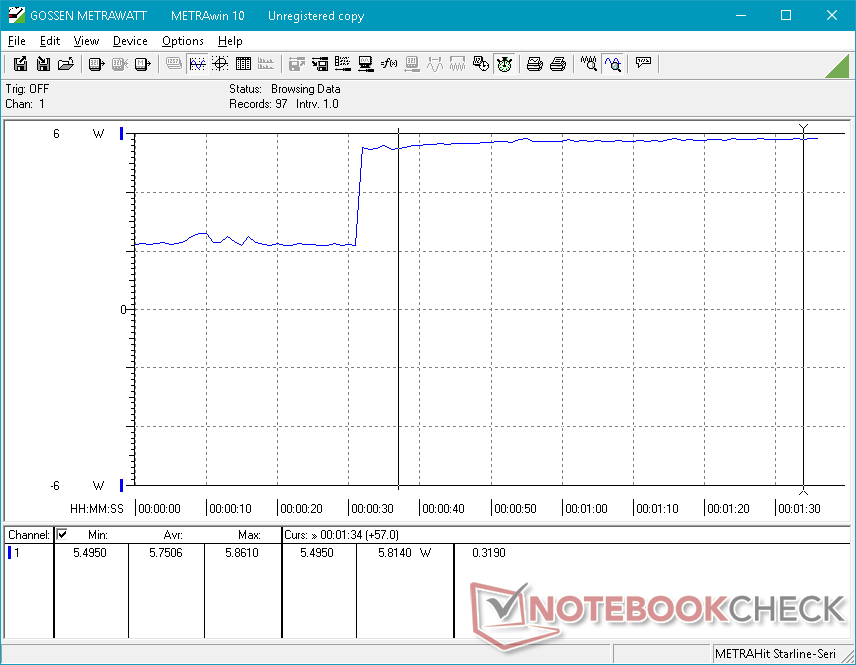Screen dimensions: 856x665
Task: Click the left cursor line near 00:00:37
Action: pyautogui.click(x=399, y=308)
